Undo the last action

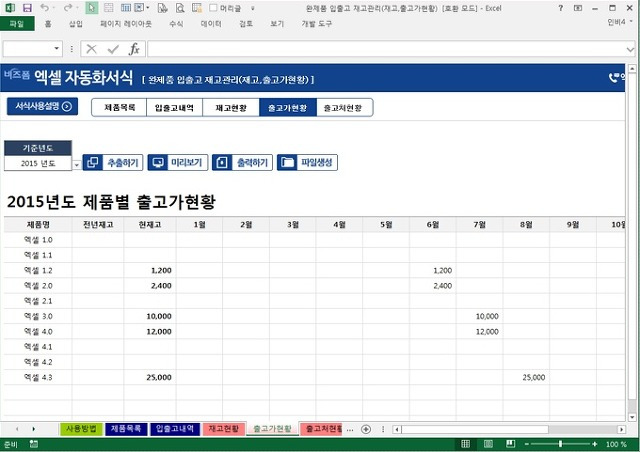44,8
